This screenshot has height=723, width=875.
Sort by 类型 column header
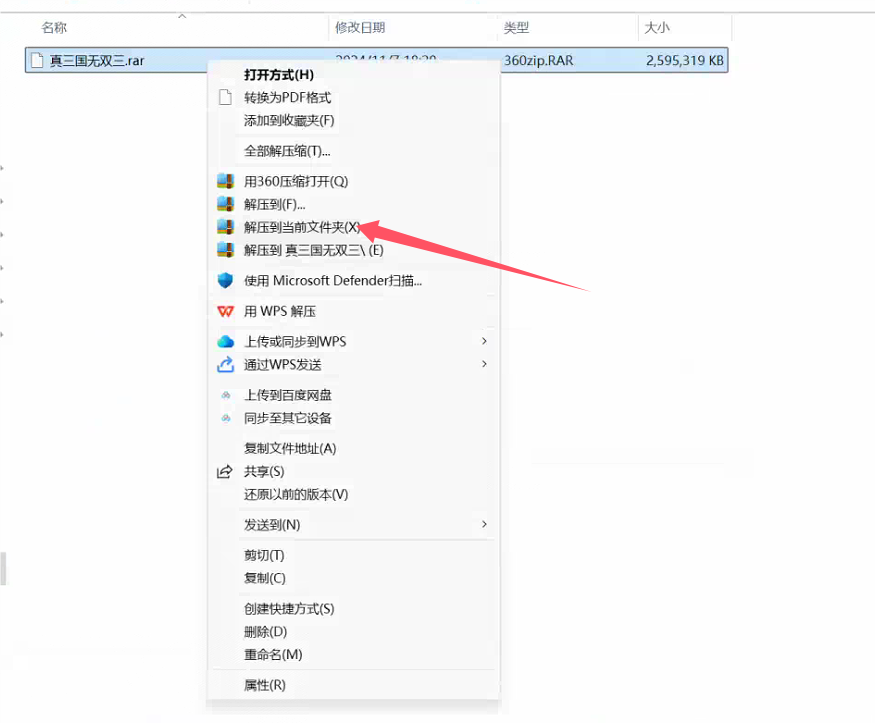(516, 27)
